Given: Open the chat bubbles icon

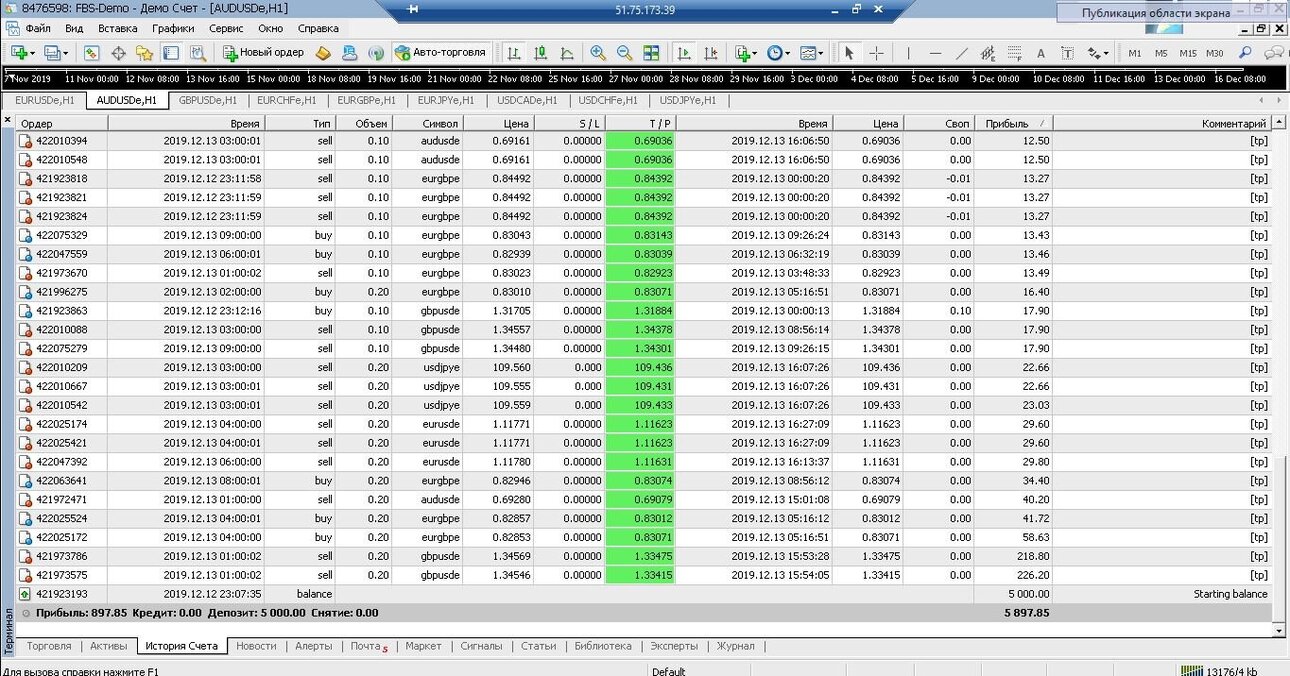Looking at the screenshot, I should [x=1274, y=53].
